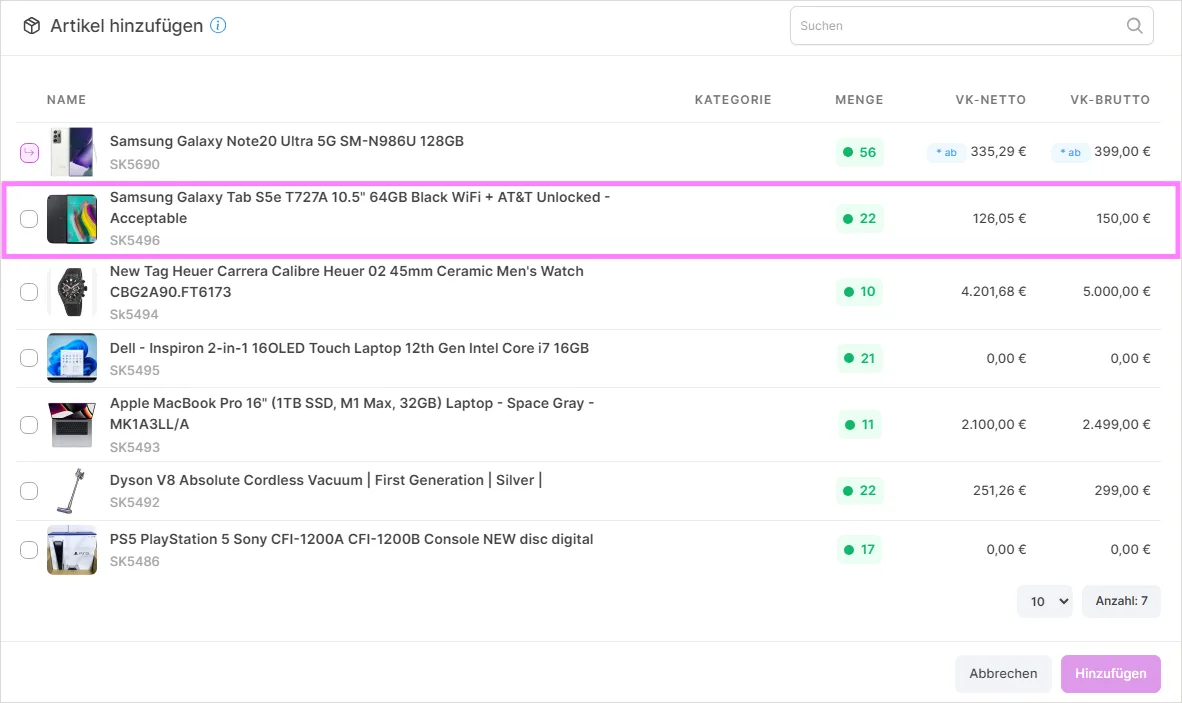This screenshot has height=703, width=1182.
Task: Click the NAME column header
Action: click(66, 99)
